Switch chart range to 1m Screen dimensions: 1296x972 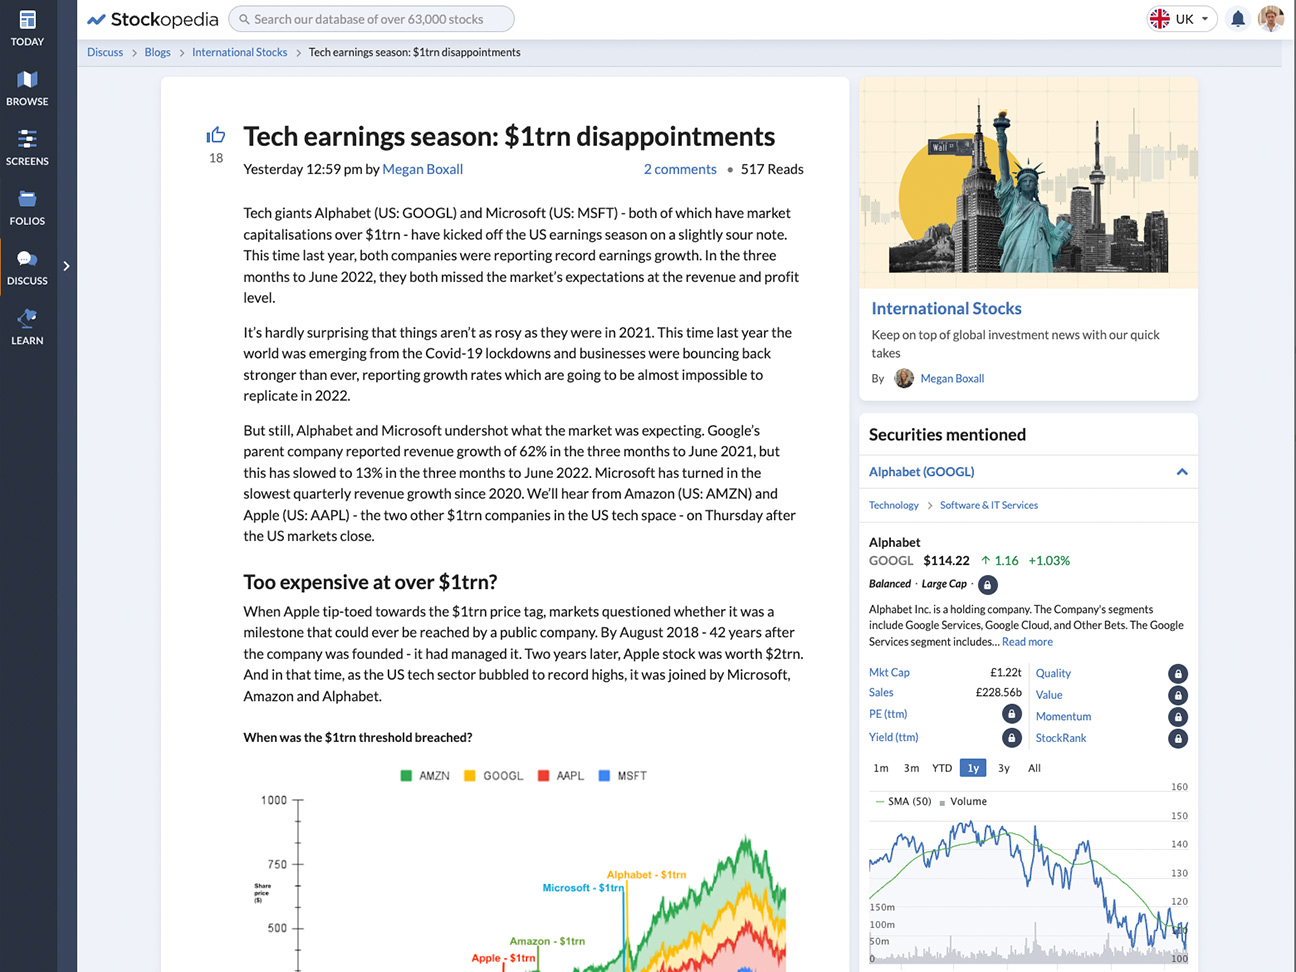pos(881,768)
